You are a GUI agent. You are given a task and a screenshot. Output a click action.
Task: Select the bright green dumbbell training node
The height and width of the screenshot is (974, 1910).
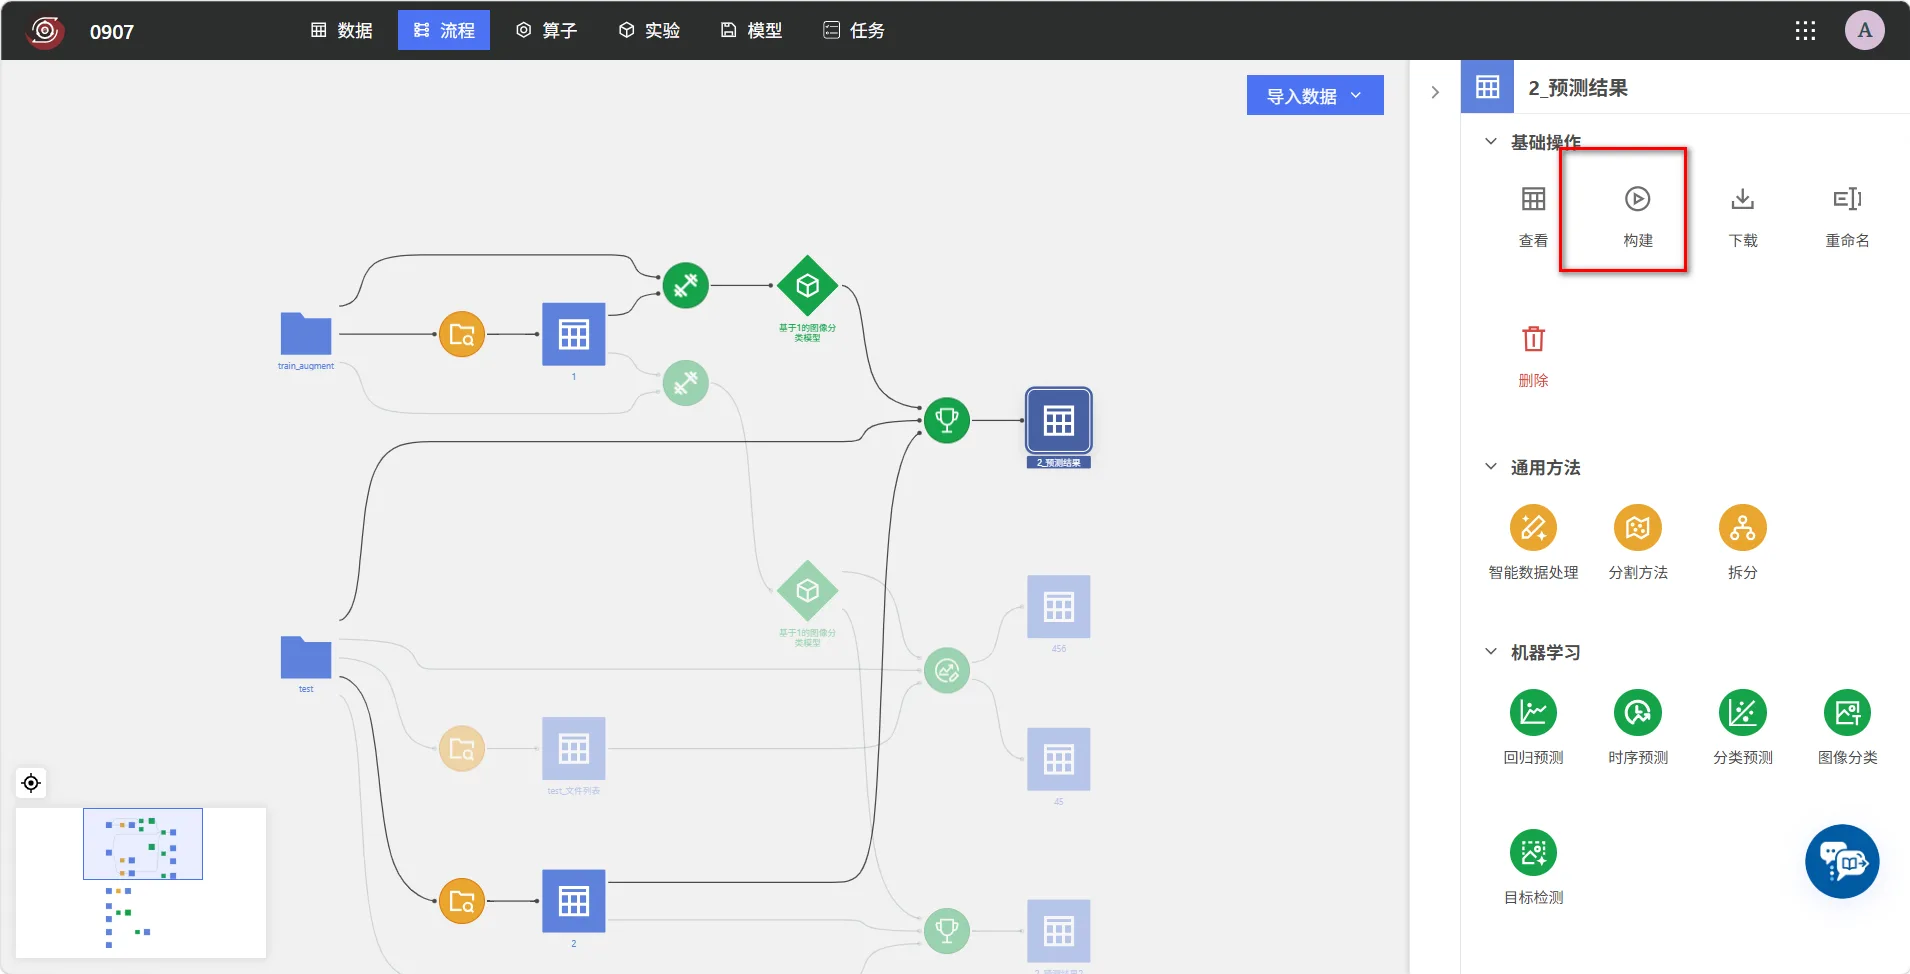(685, 286)
